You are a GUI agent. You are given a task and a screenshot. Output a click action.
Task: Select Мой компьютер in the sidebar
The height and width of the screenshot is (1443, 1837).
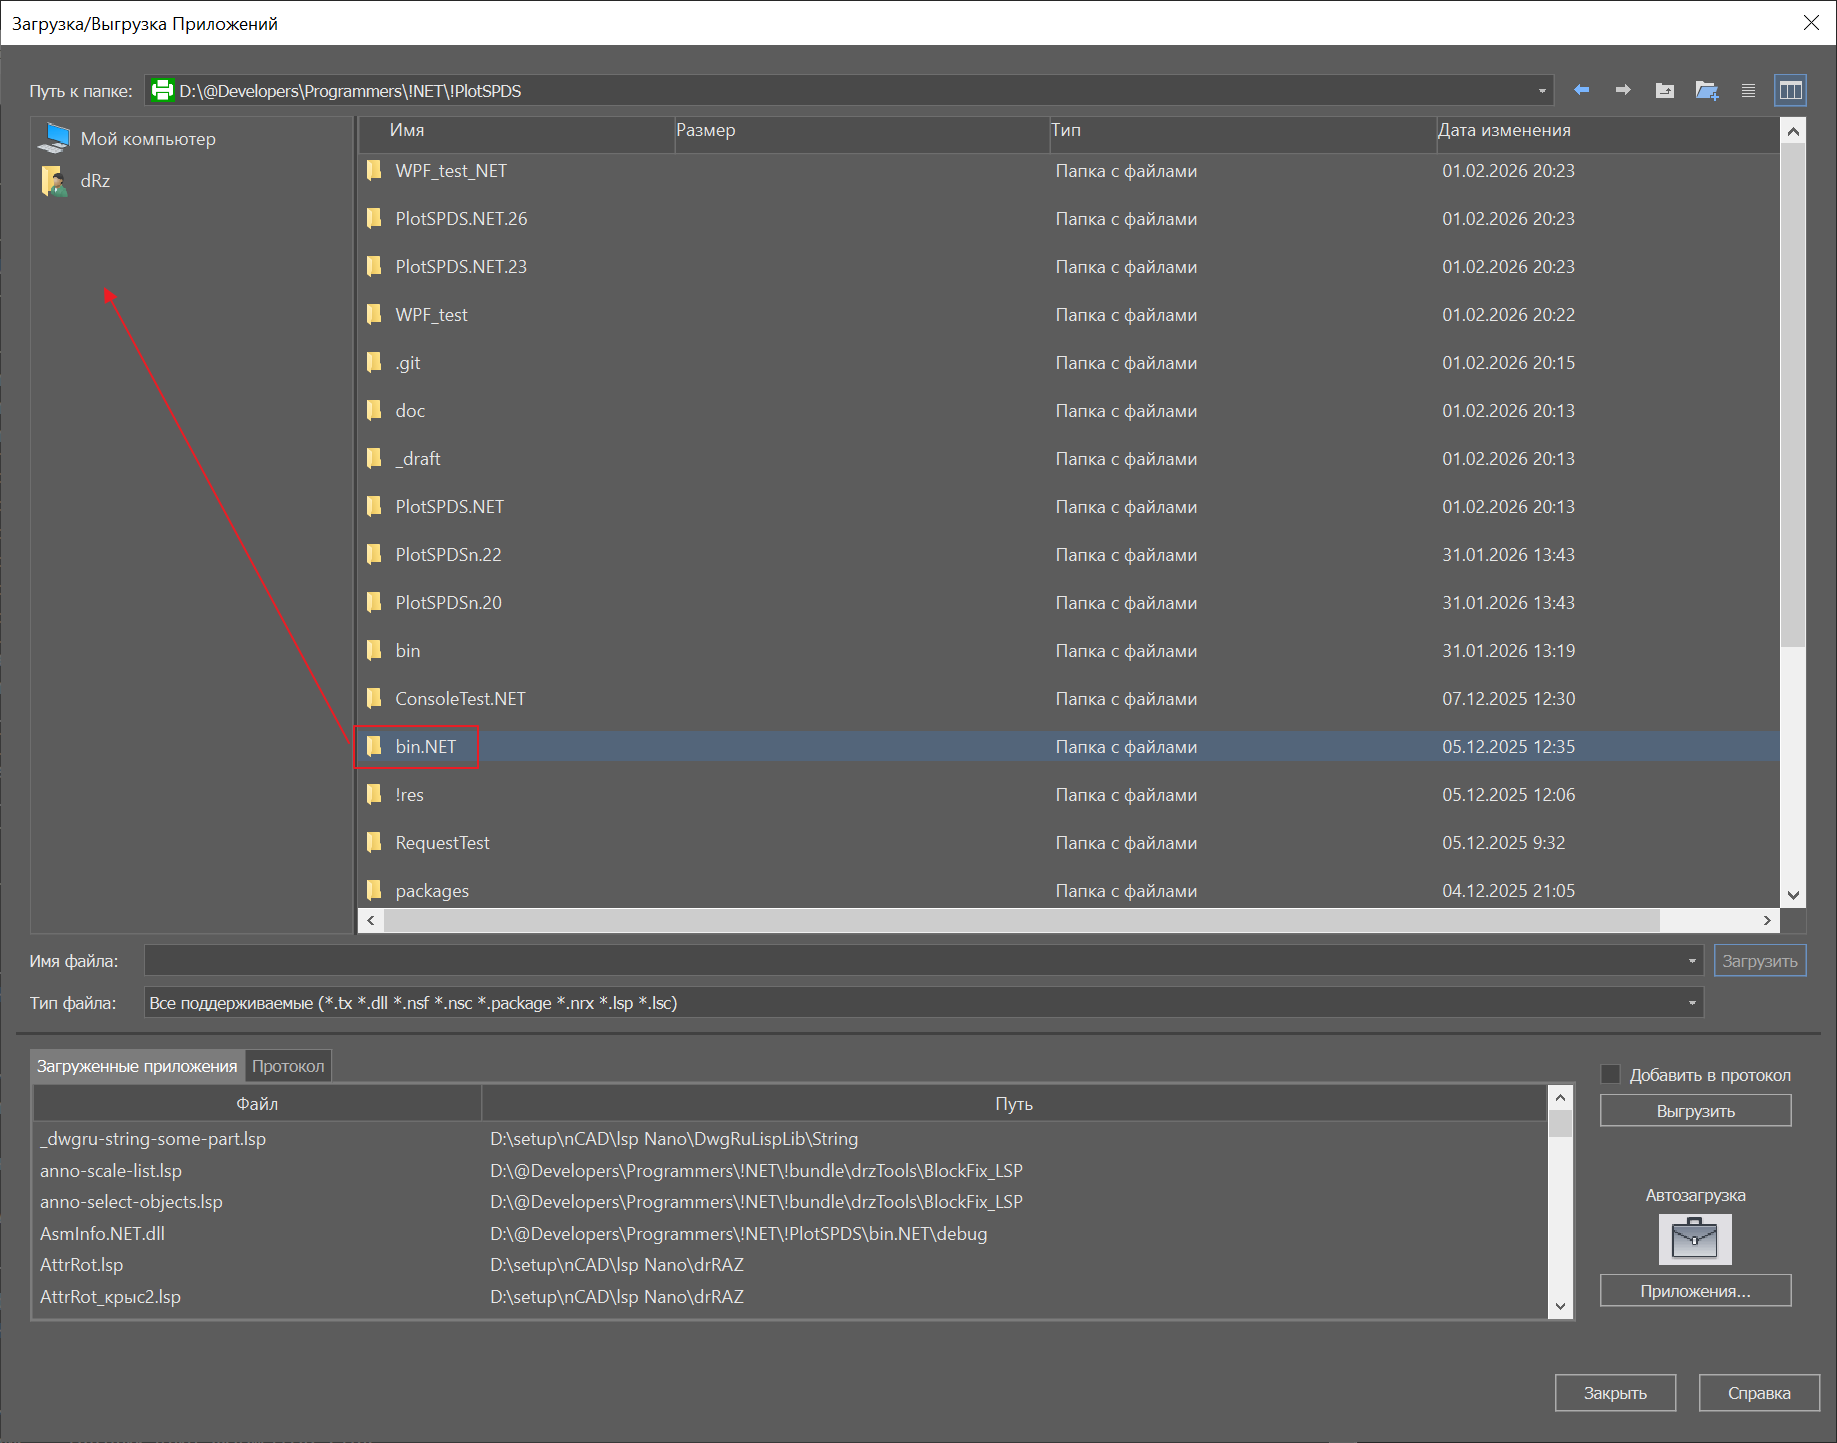tap(147, 139)
